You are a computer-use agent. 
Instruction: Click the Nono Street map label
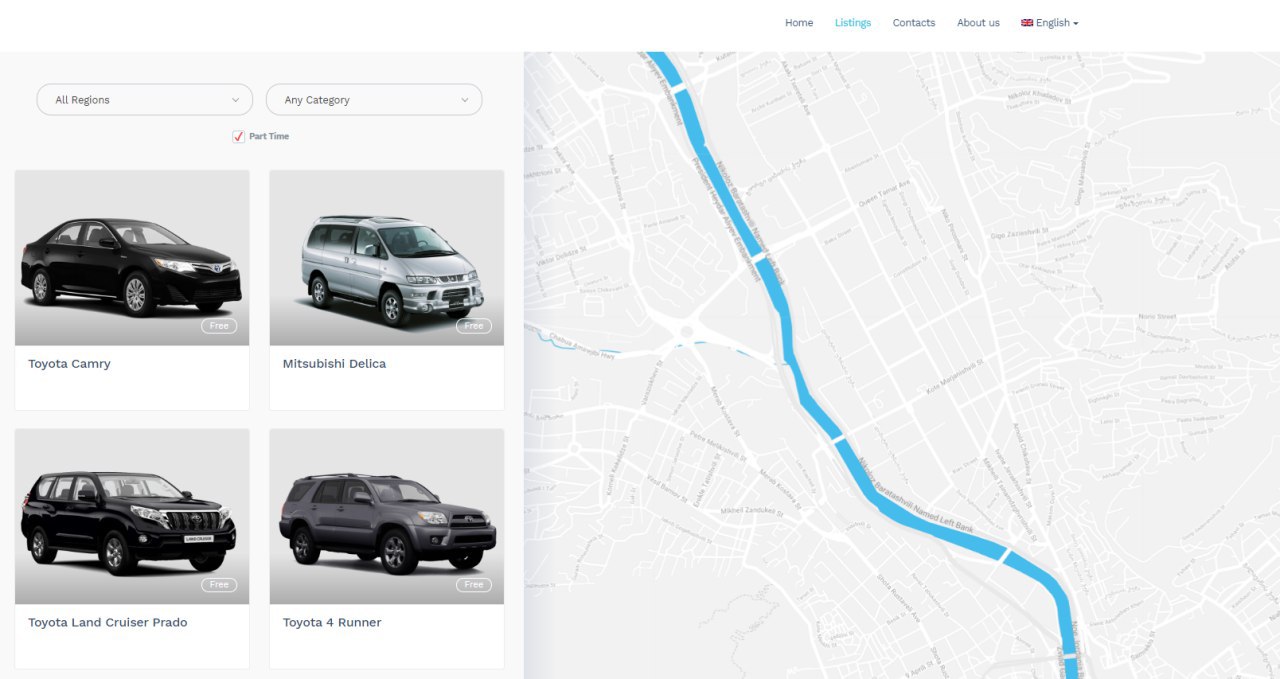point(1158,316)
